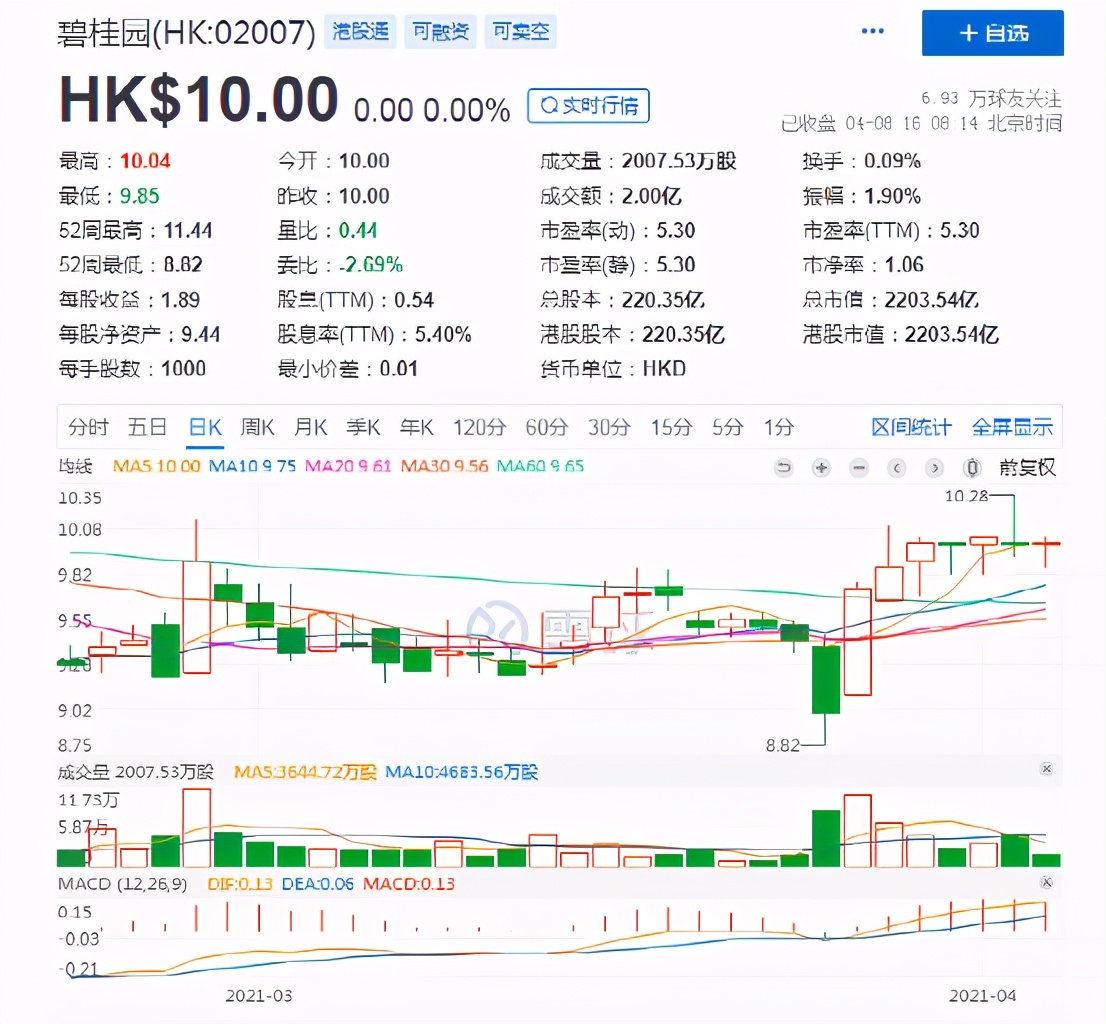
Task: Click the MA5 10.00 legend label
Action: tap(157, 466)
